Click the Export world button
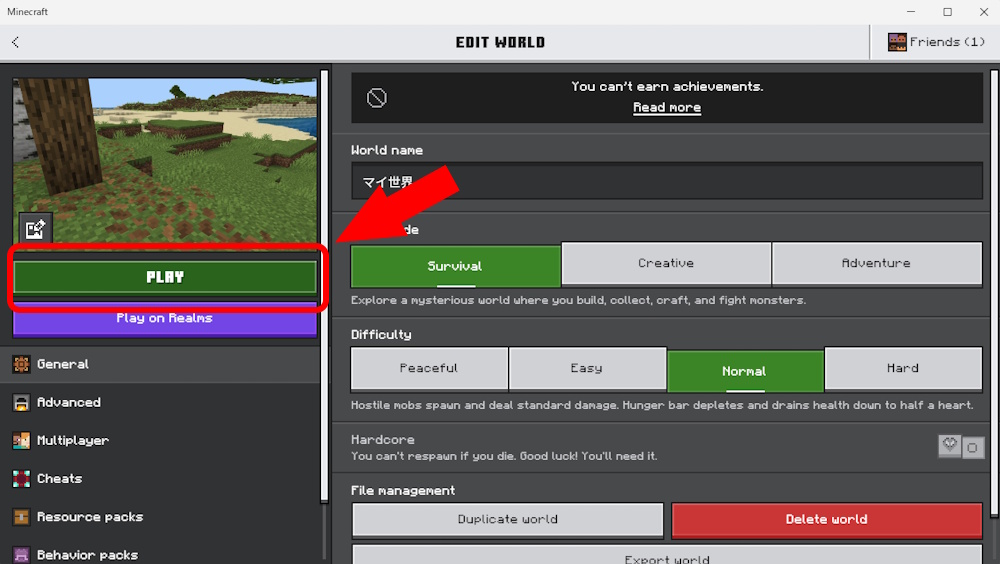 (667, 555)
